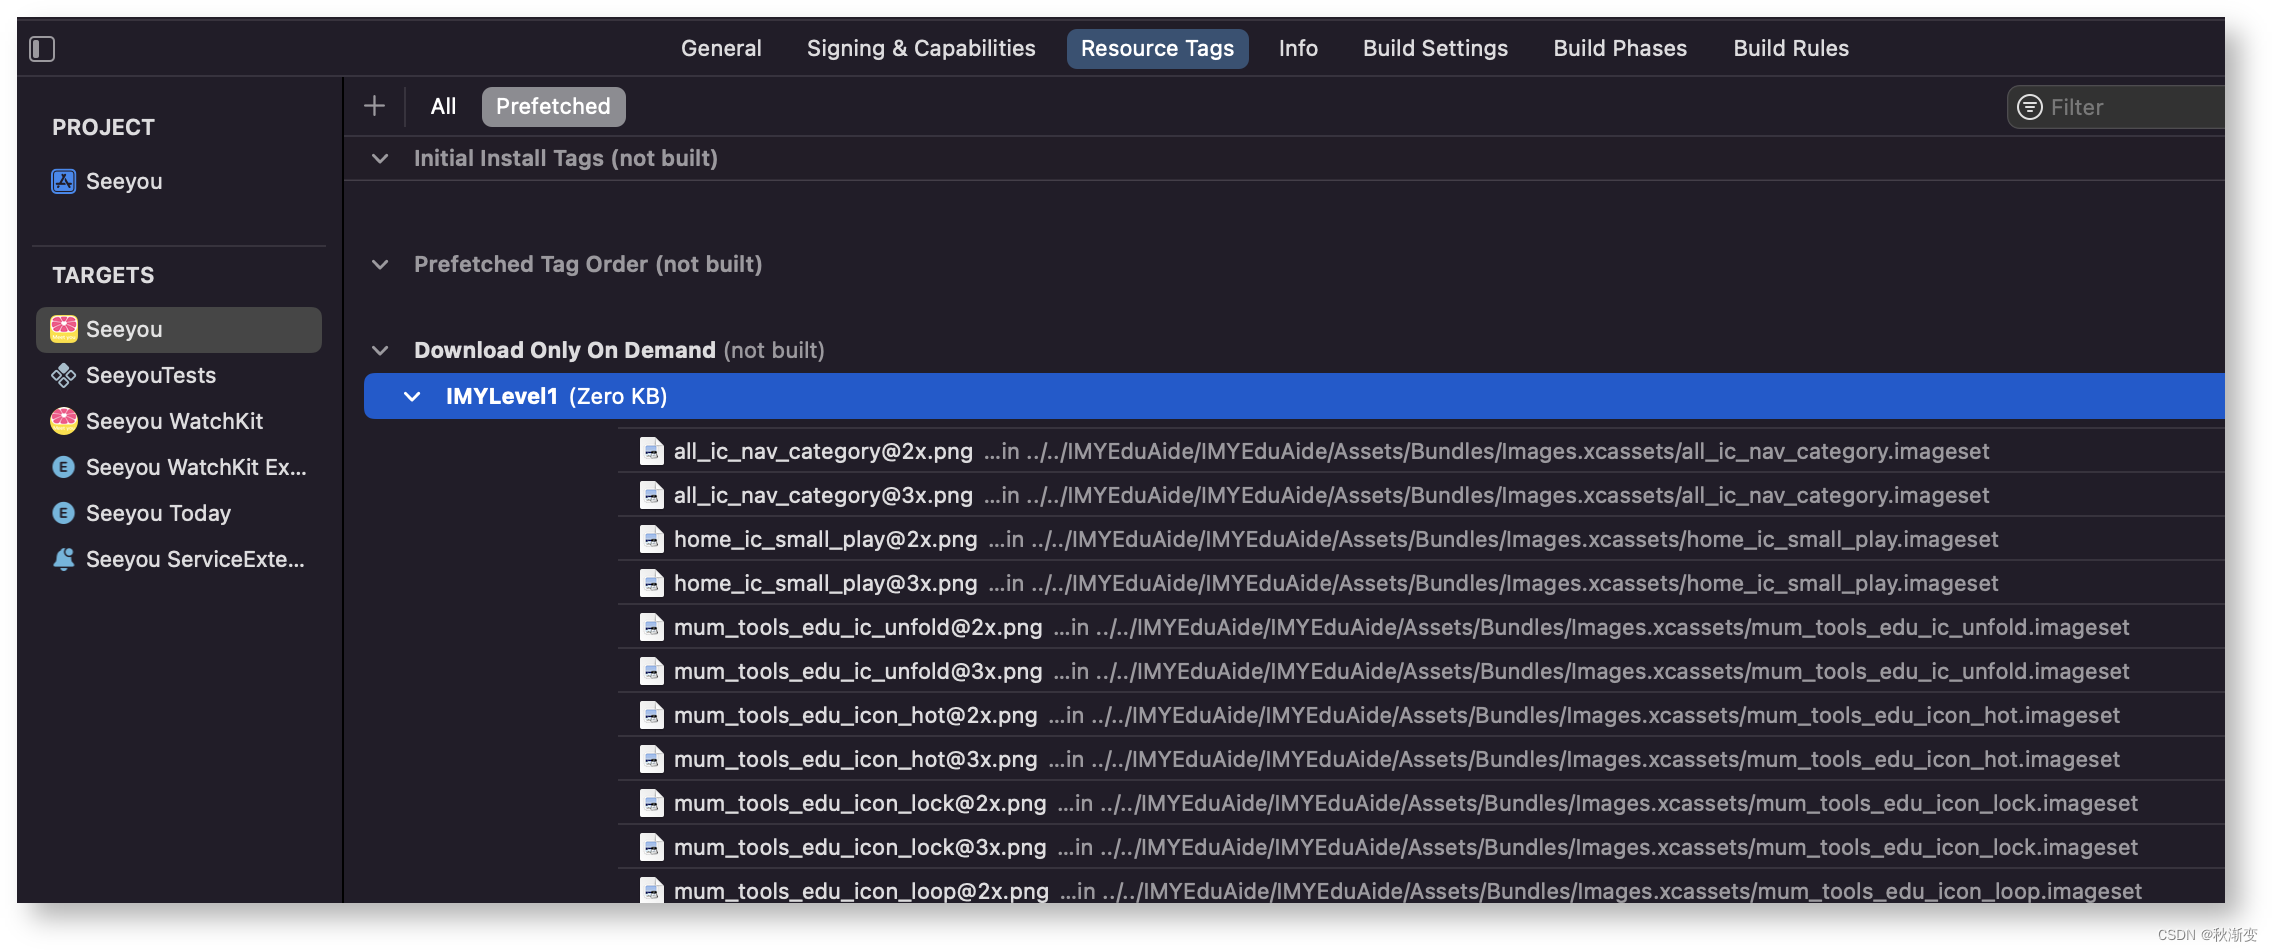The width and height of the screenshot is (2273, 951).
Task: Click the file icon beside all_ic_nav_category@2x.png
Action: pyautogui.click(x=651, y=451)
